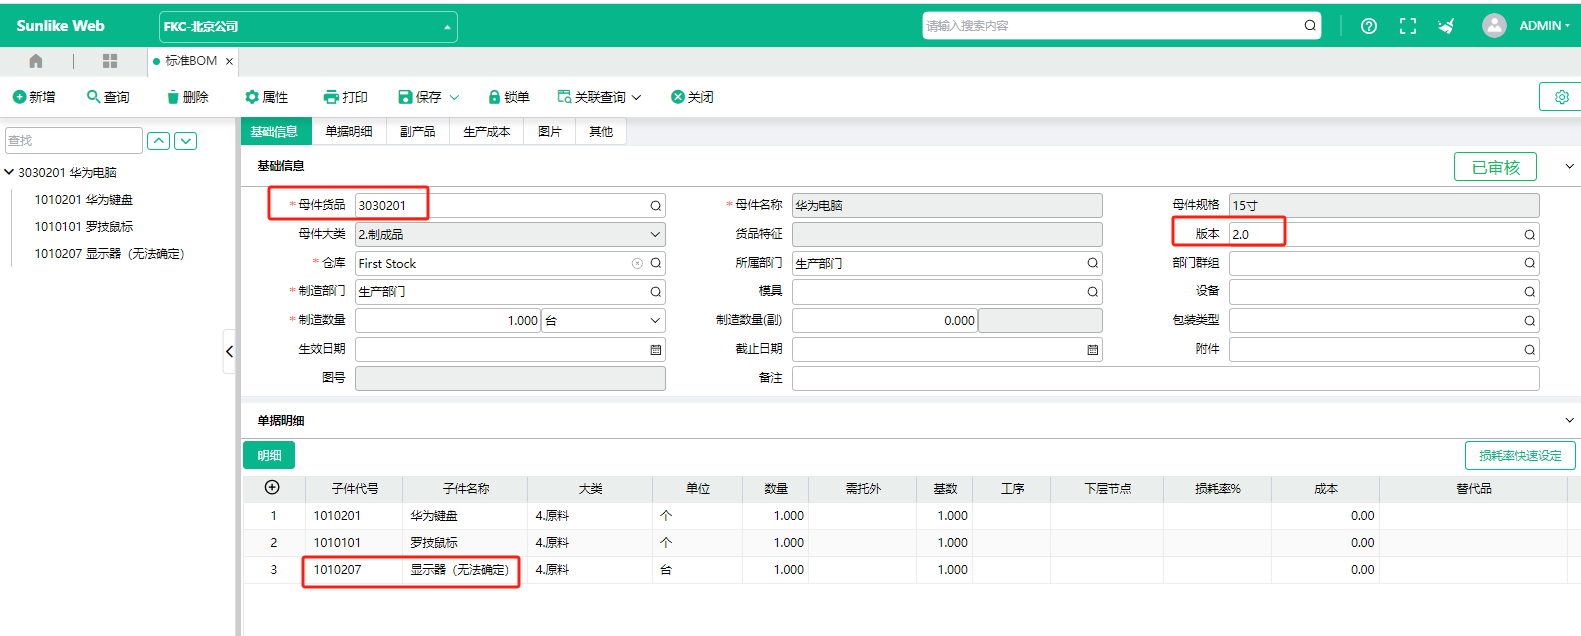Image resolution: width=1581 pixels, height=636 pixels.
Task: Select tree item 1010207 显示器
Action: pyautogui.click(x=110, y=254)
